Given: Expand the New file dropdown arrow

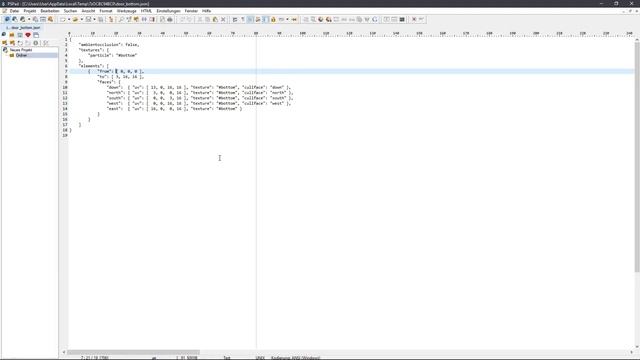Looking at the screenshot, I should (69, 19).
